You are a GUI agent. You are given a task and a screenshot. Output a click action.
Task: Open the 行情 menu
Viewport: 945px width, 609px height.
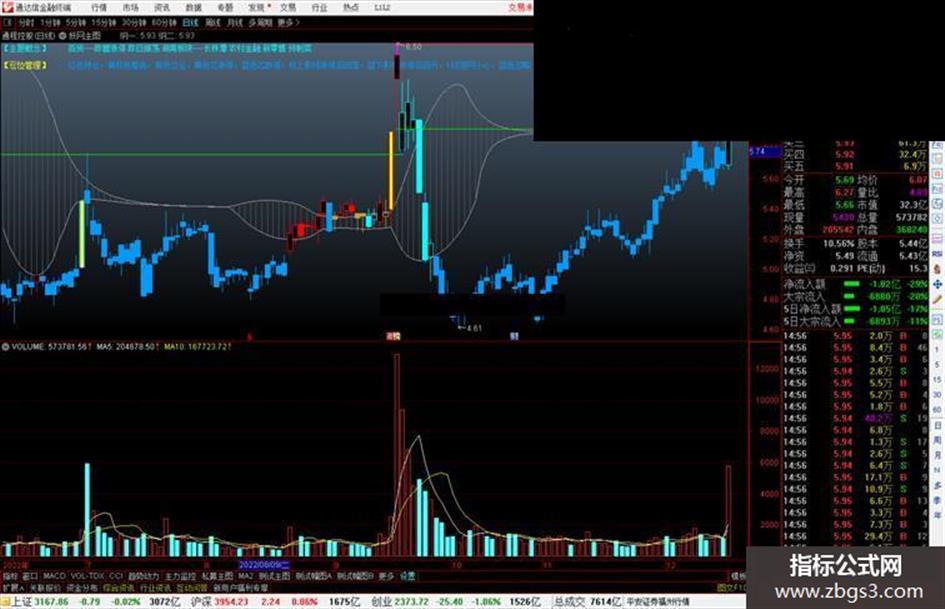pos(99,7)
